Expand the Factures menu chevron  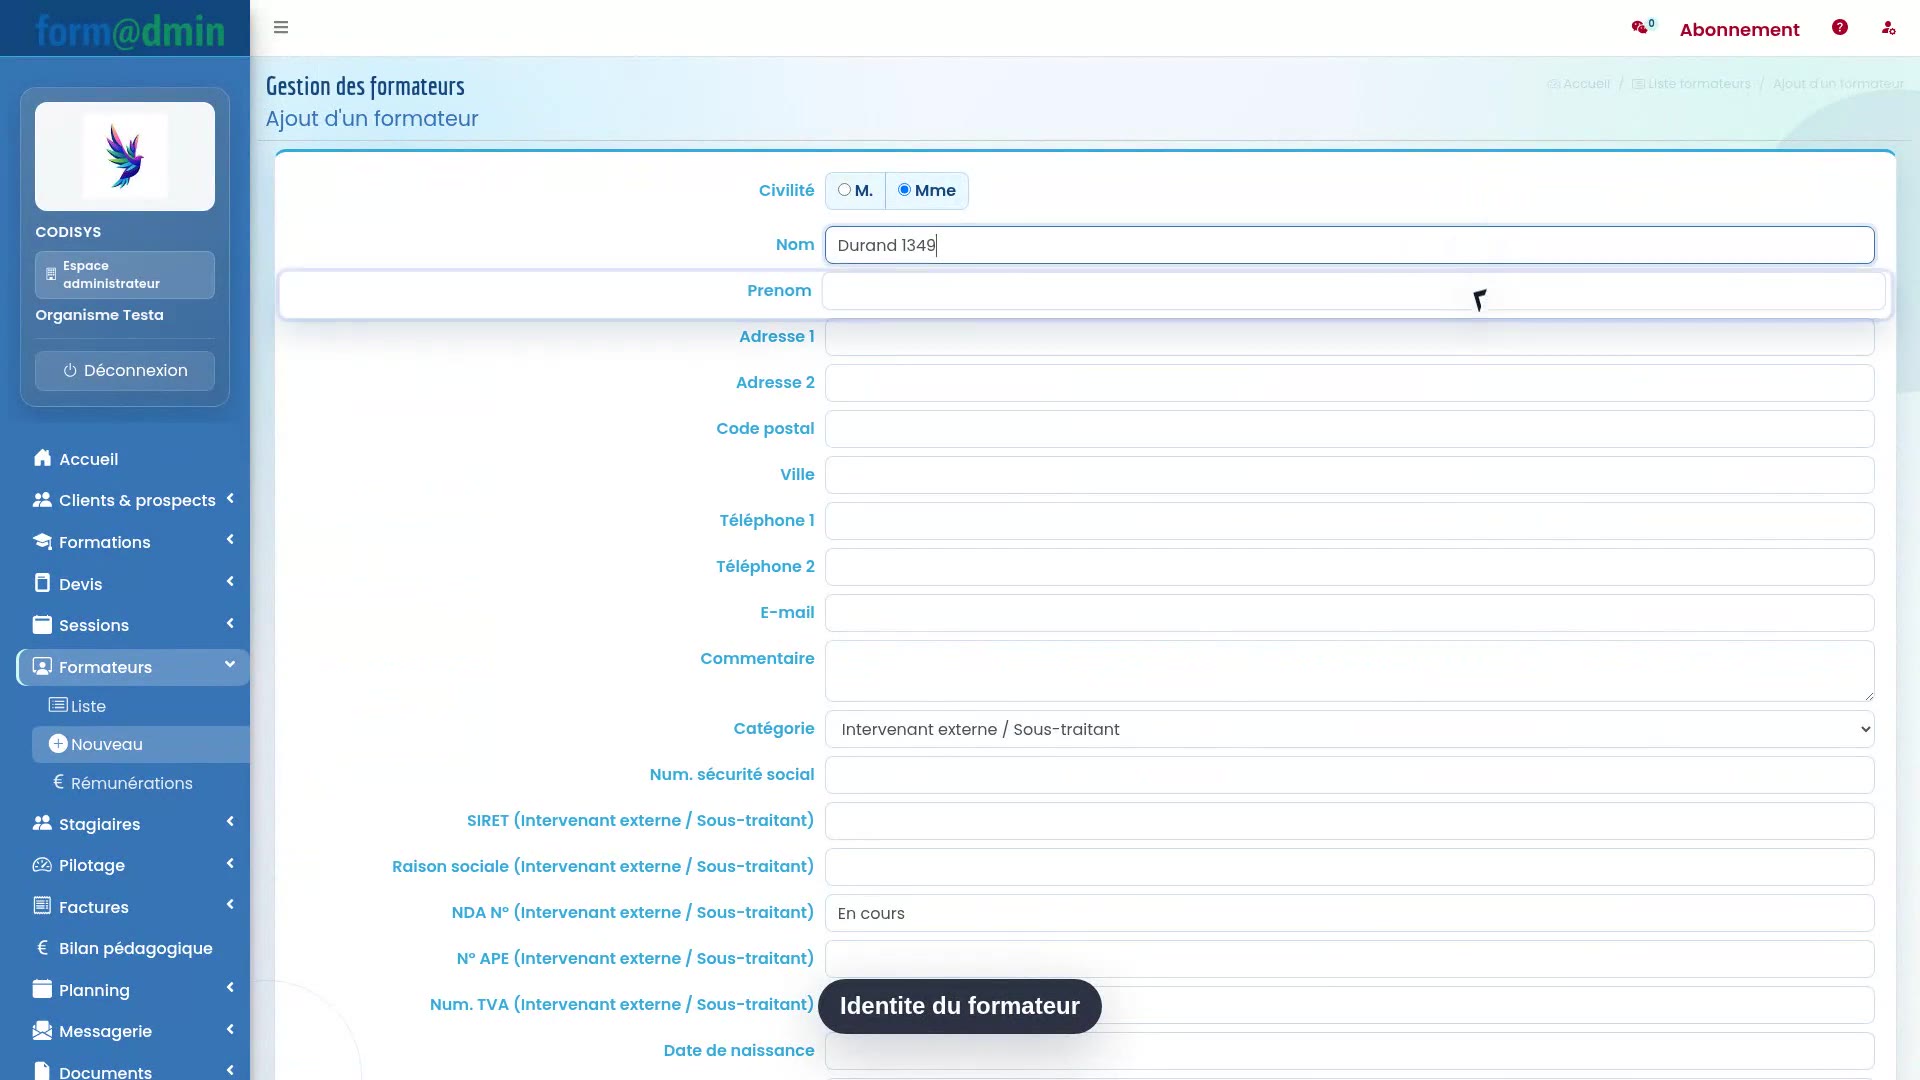point(230,905)
